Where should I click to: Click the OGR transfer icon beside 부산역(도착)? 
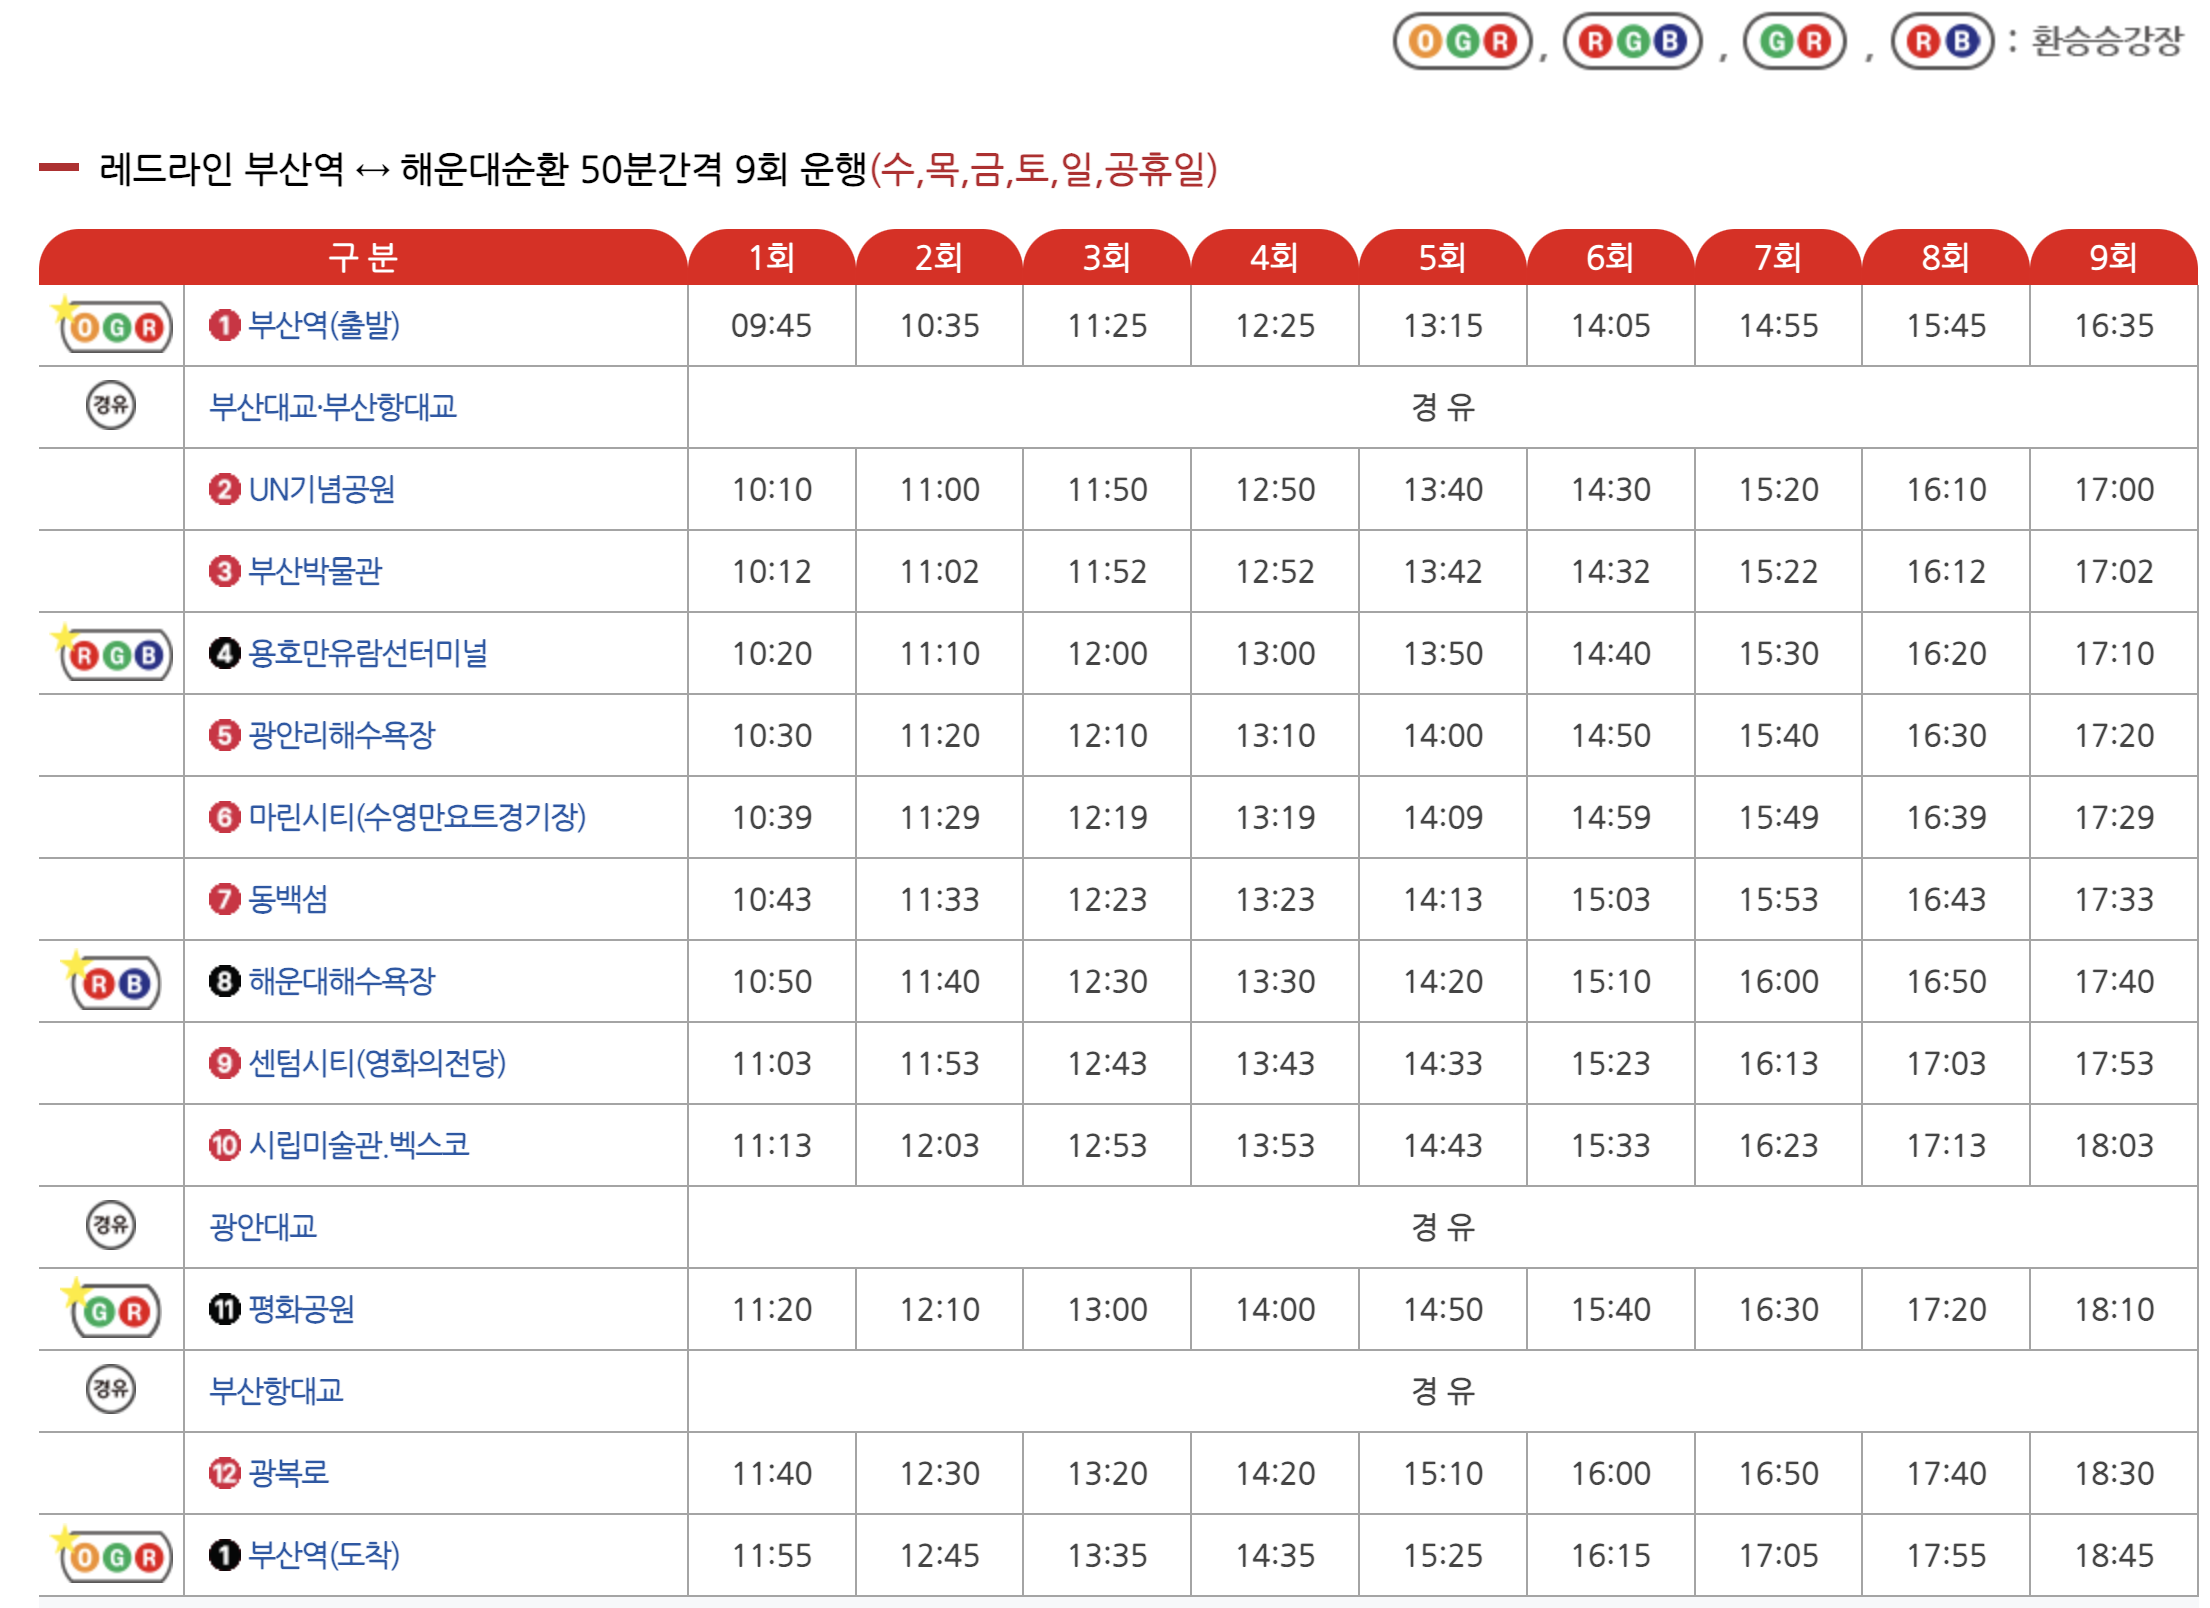pyautogui.click(x=116, y=1557)
